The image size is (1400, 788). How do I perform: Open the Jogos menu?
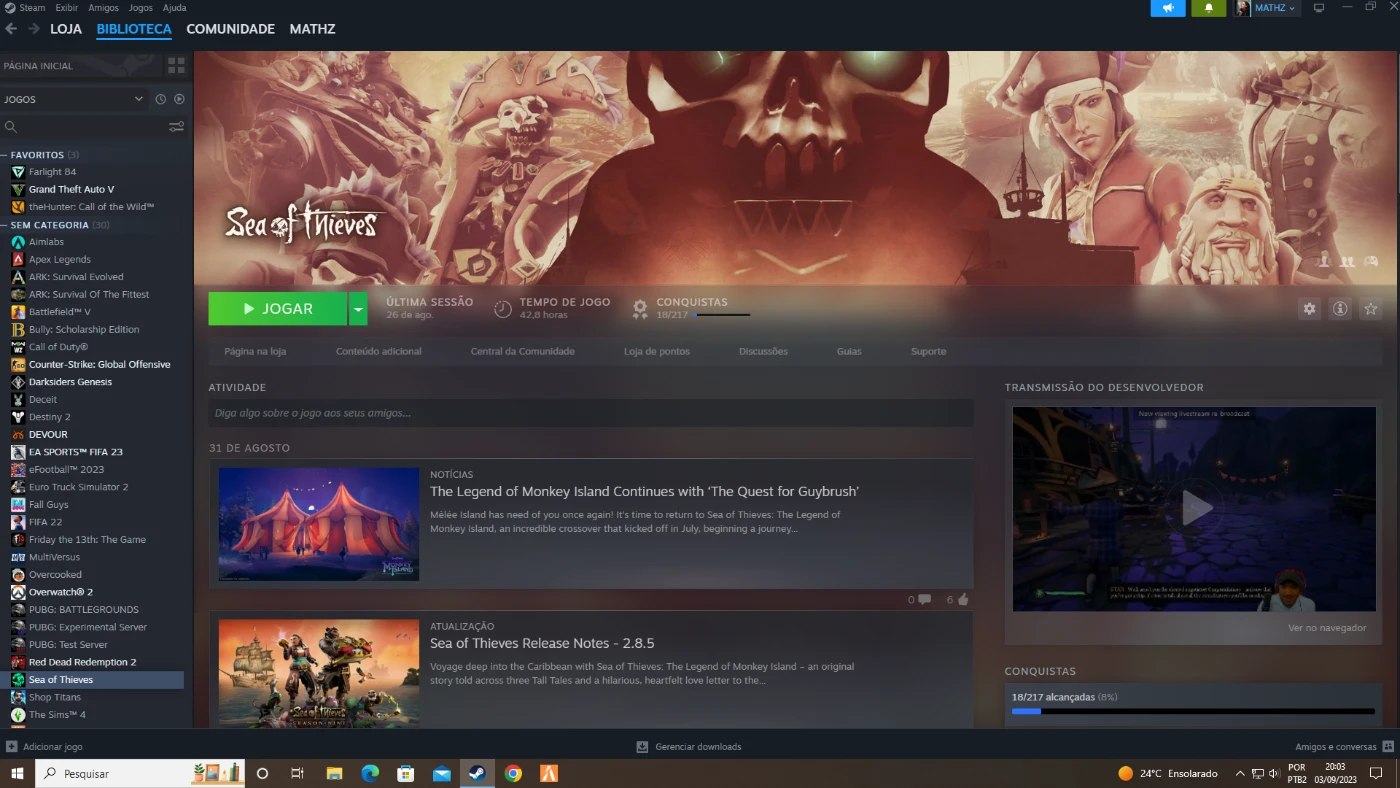[x=141, y=7]
